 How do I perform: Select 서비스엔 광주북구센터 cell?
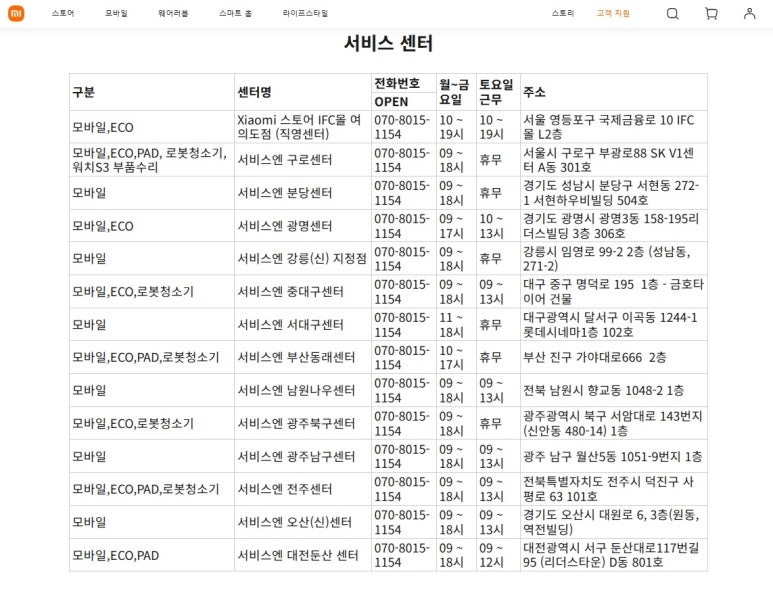tap(303, 423)
